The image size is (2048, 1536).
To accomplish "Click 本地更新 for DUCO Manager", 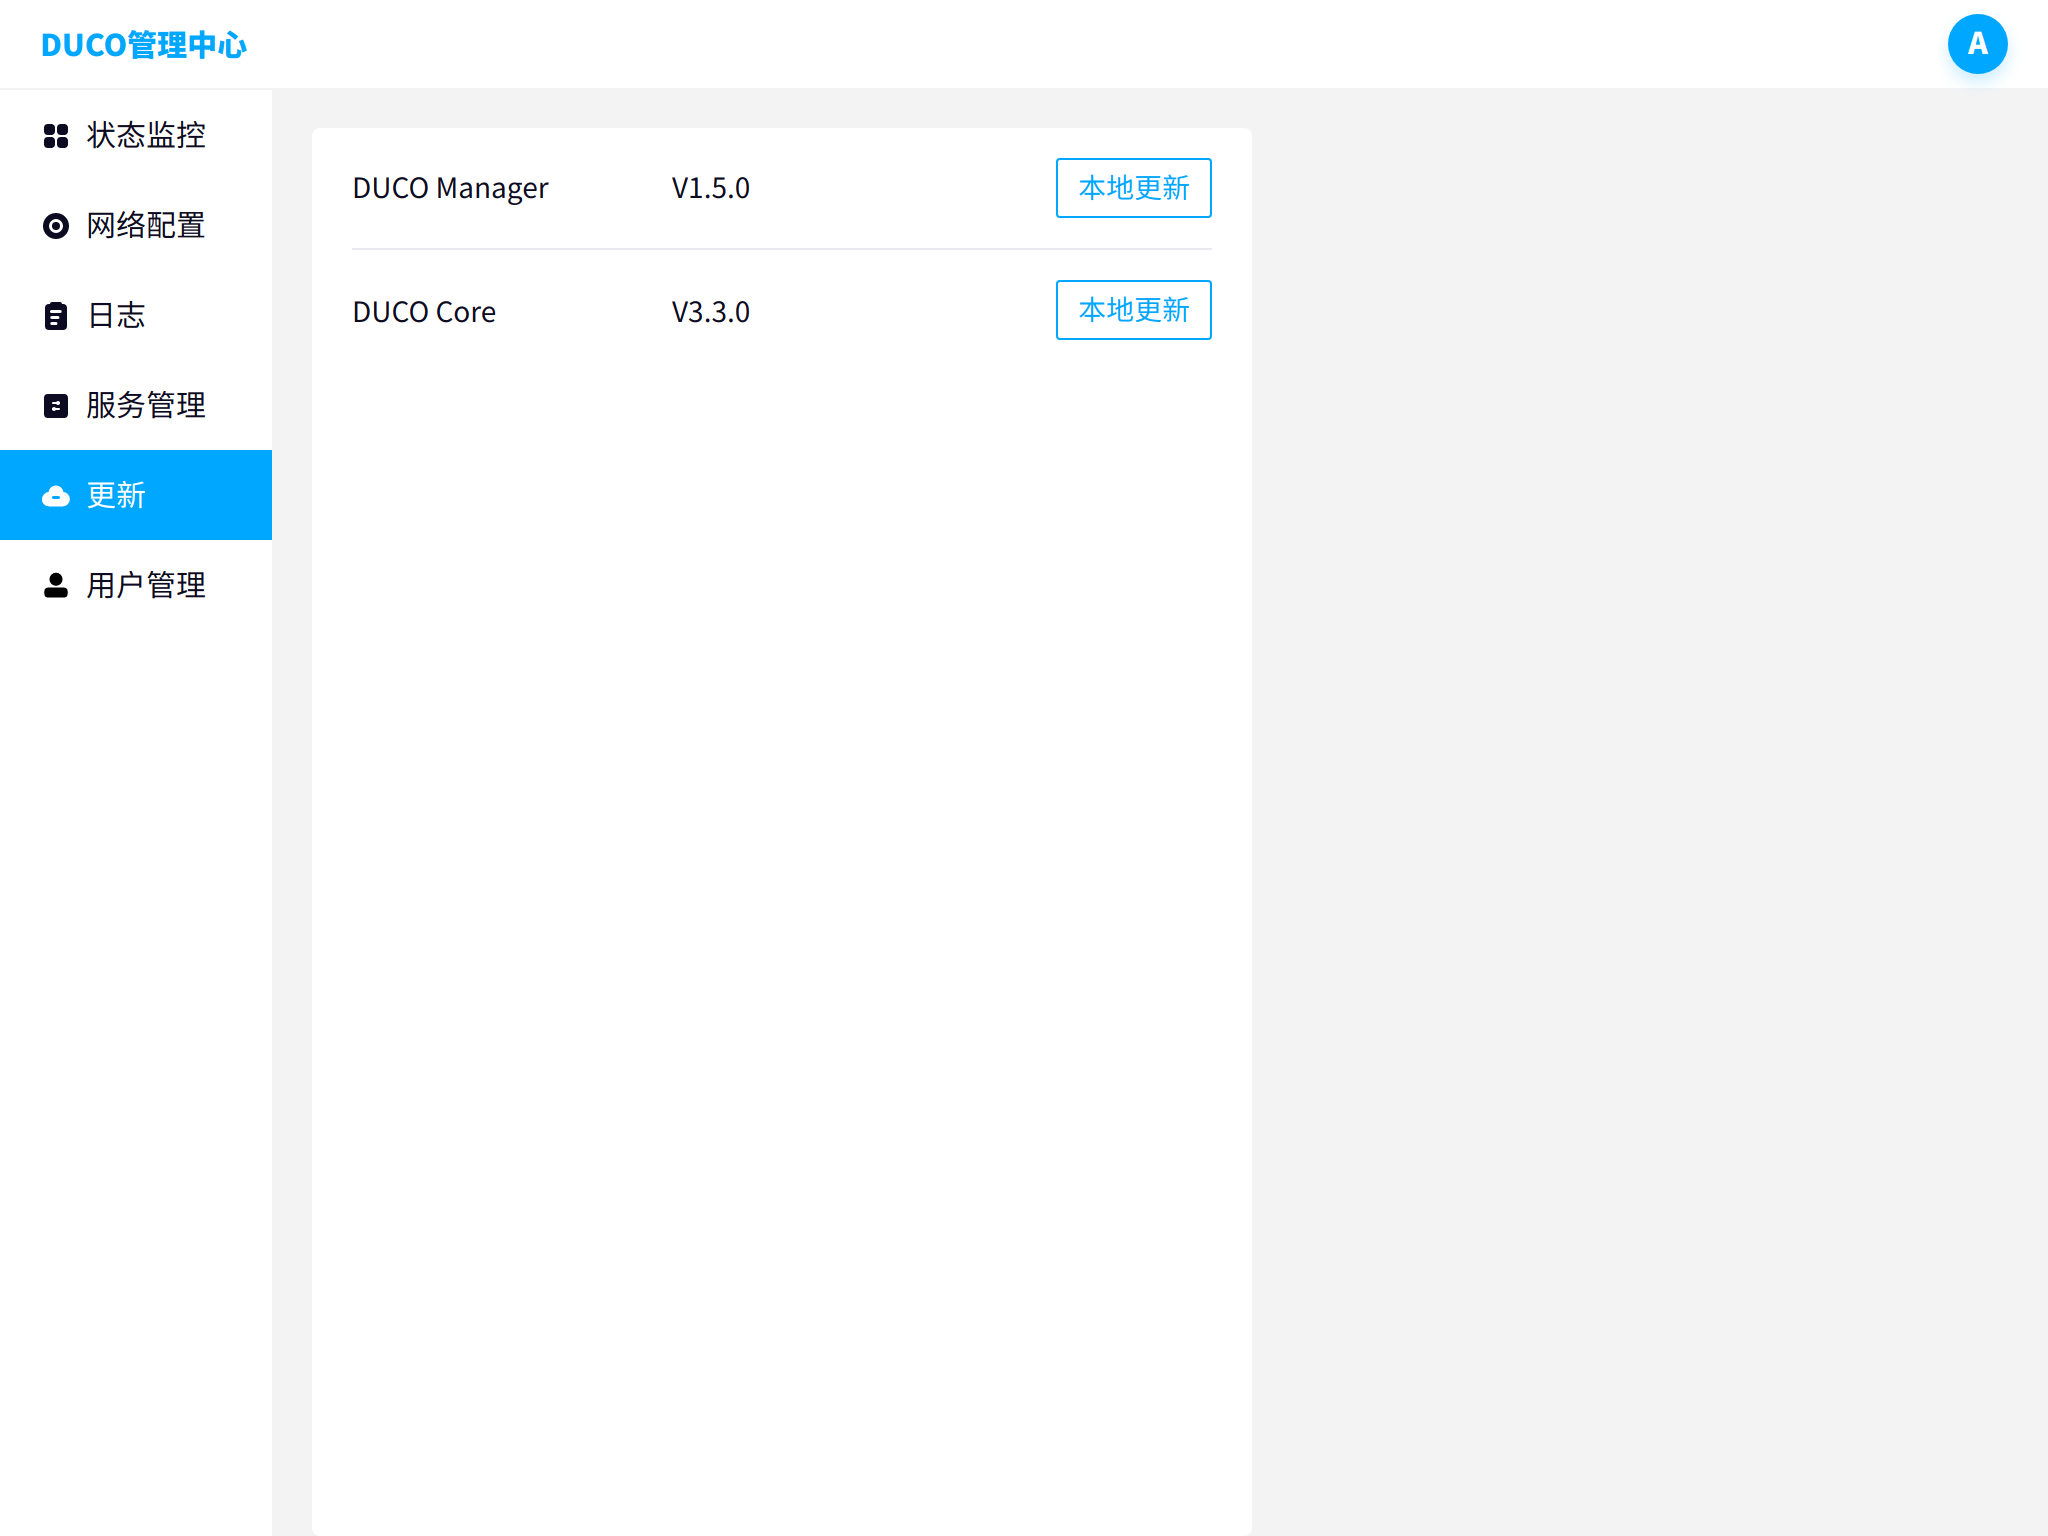I will [1133, 188].
